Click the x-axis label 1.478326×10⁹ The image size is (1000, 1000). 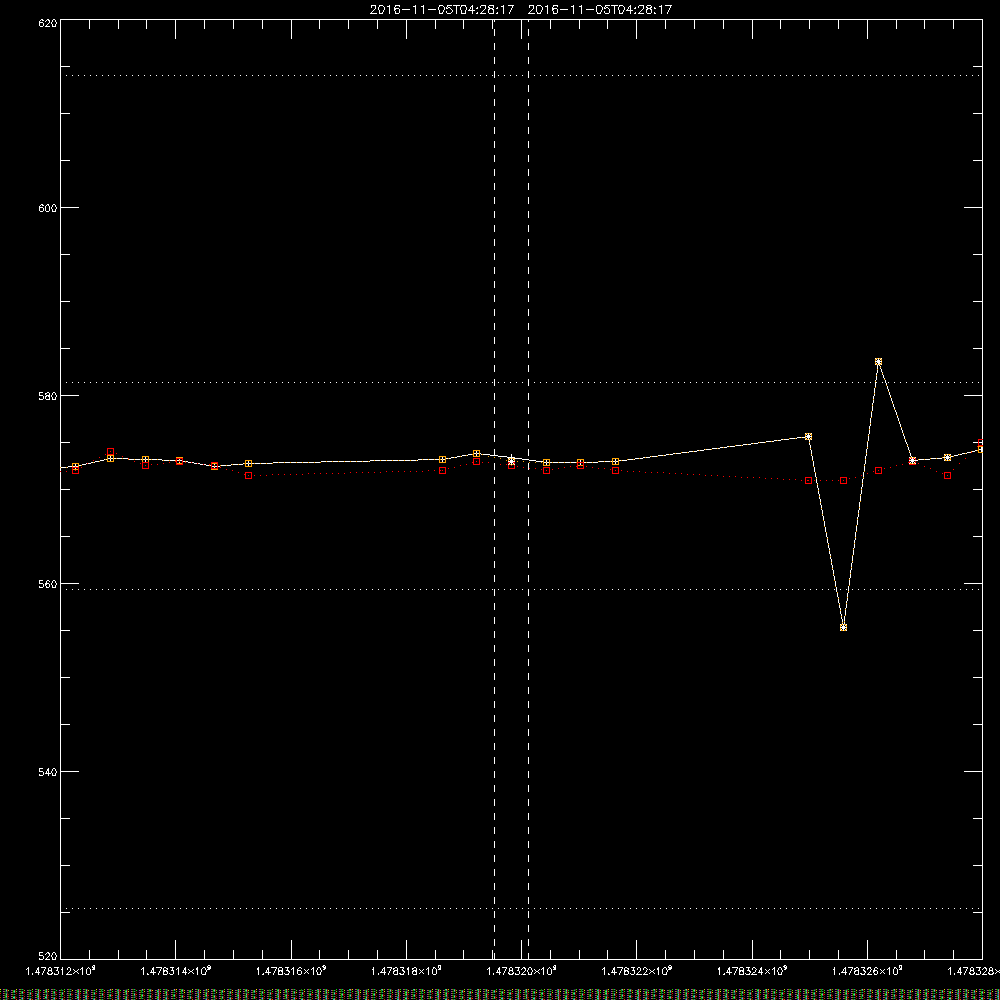pos(867,971)
